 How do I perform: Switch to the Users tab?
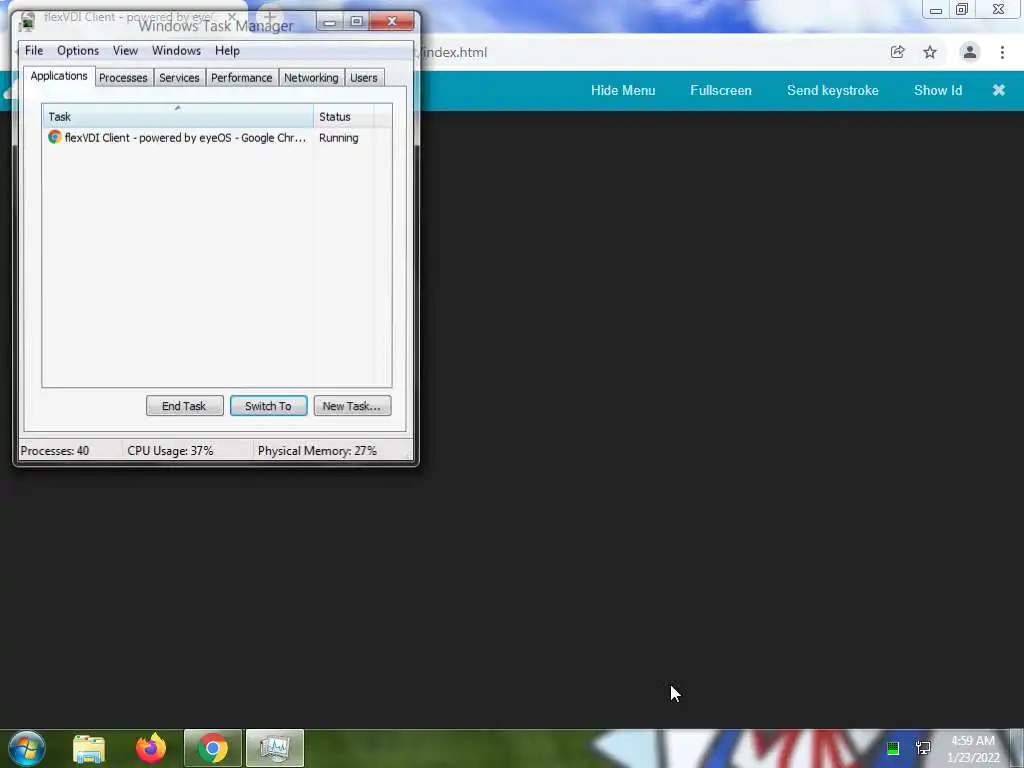tap(364, 78)
